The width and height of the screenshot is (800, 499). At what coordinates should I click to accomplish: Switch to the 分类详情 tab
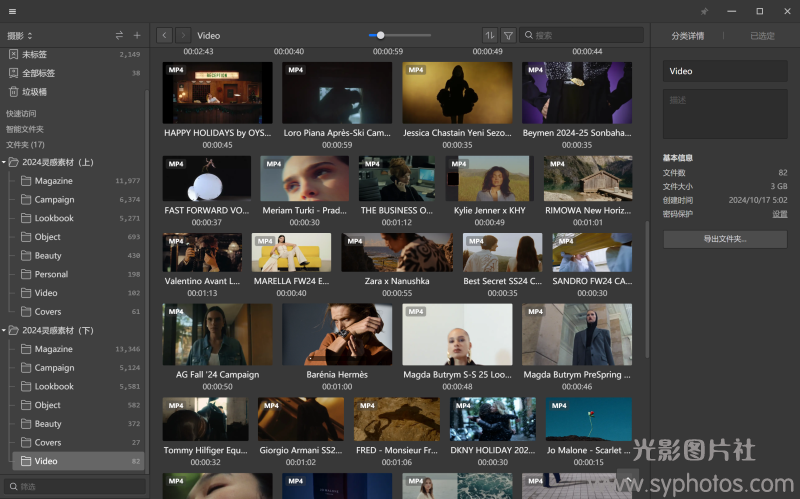tap(687, 36)
